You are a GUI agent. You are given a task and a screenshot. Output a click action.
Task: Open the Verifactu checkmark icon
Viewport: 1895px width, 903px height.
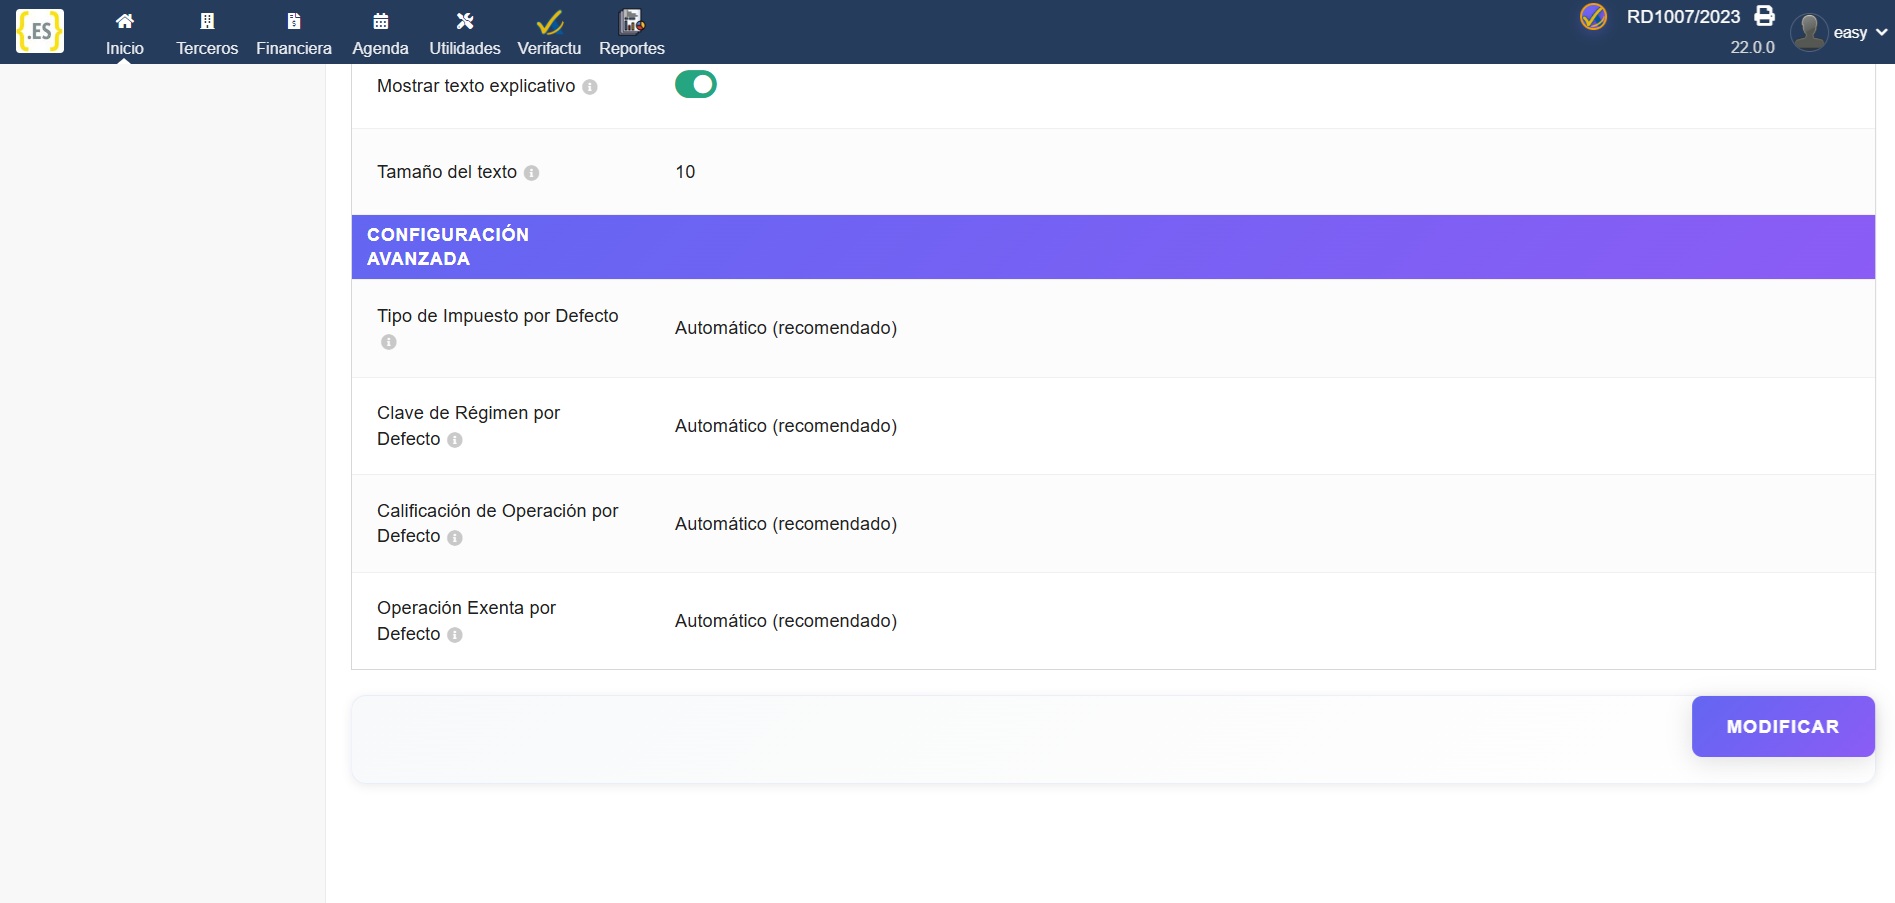[549, 21]
